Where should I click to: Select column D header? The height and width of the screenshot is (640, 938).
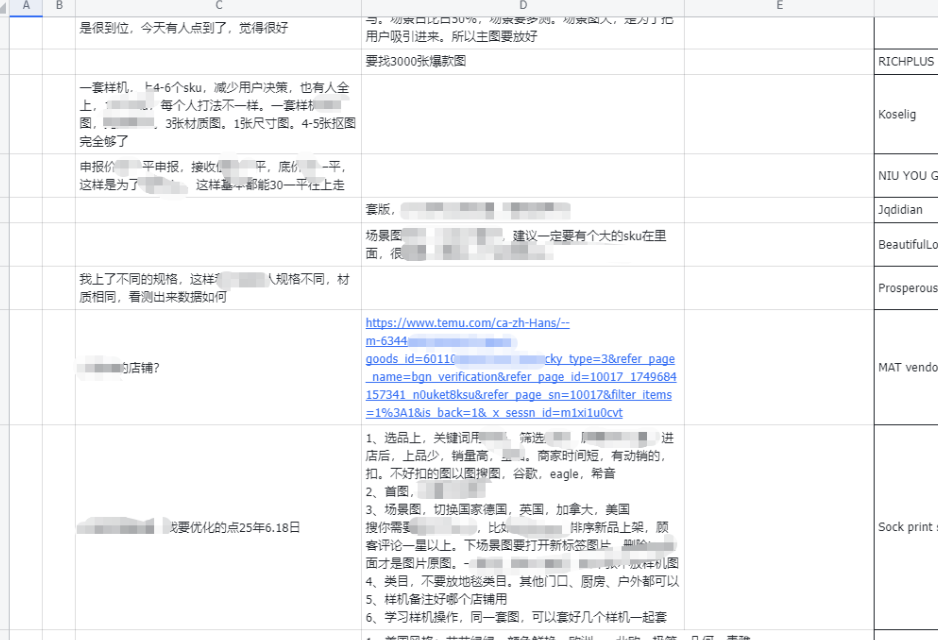pyautogui.click(x=523, y=7)
